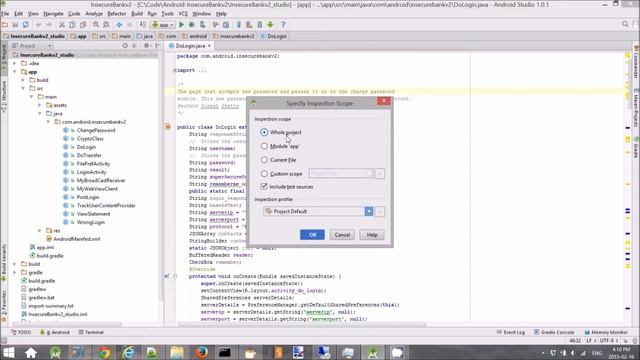Click the OK button in dialog

pyautogui.click(x=312, y=235)
